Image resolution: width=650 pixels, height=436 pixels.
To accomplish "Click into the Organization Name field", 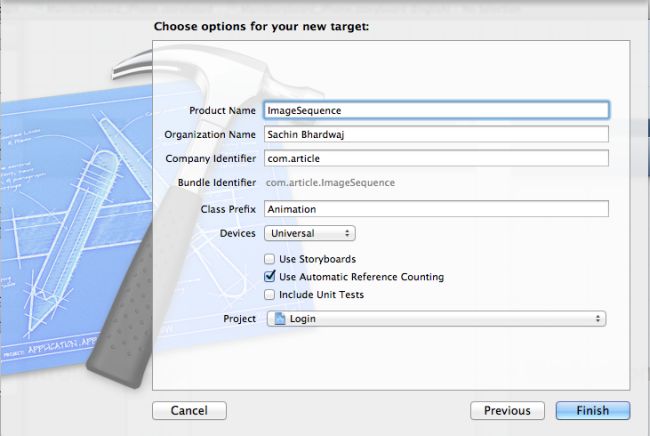I will [436, 134].
